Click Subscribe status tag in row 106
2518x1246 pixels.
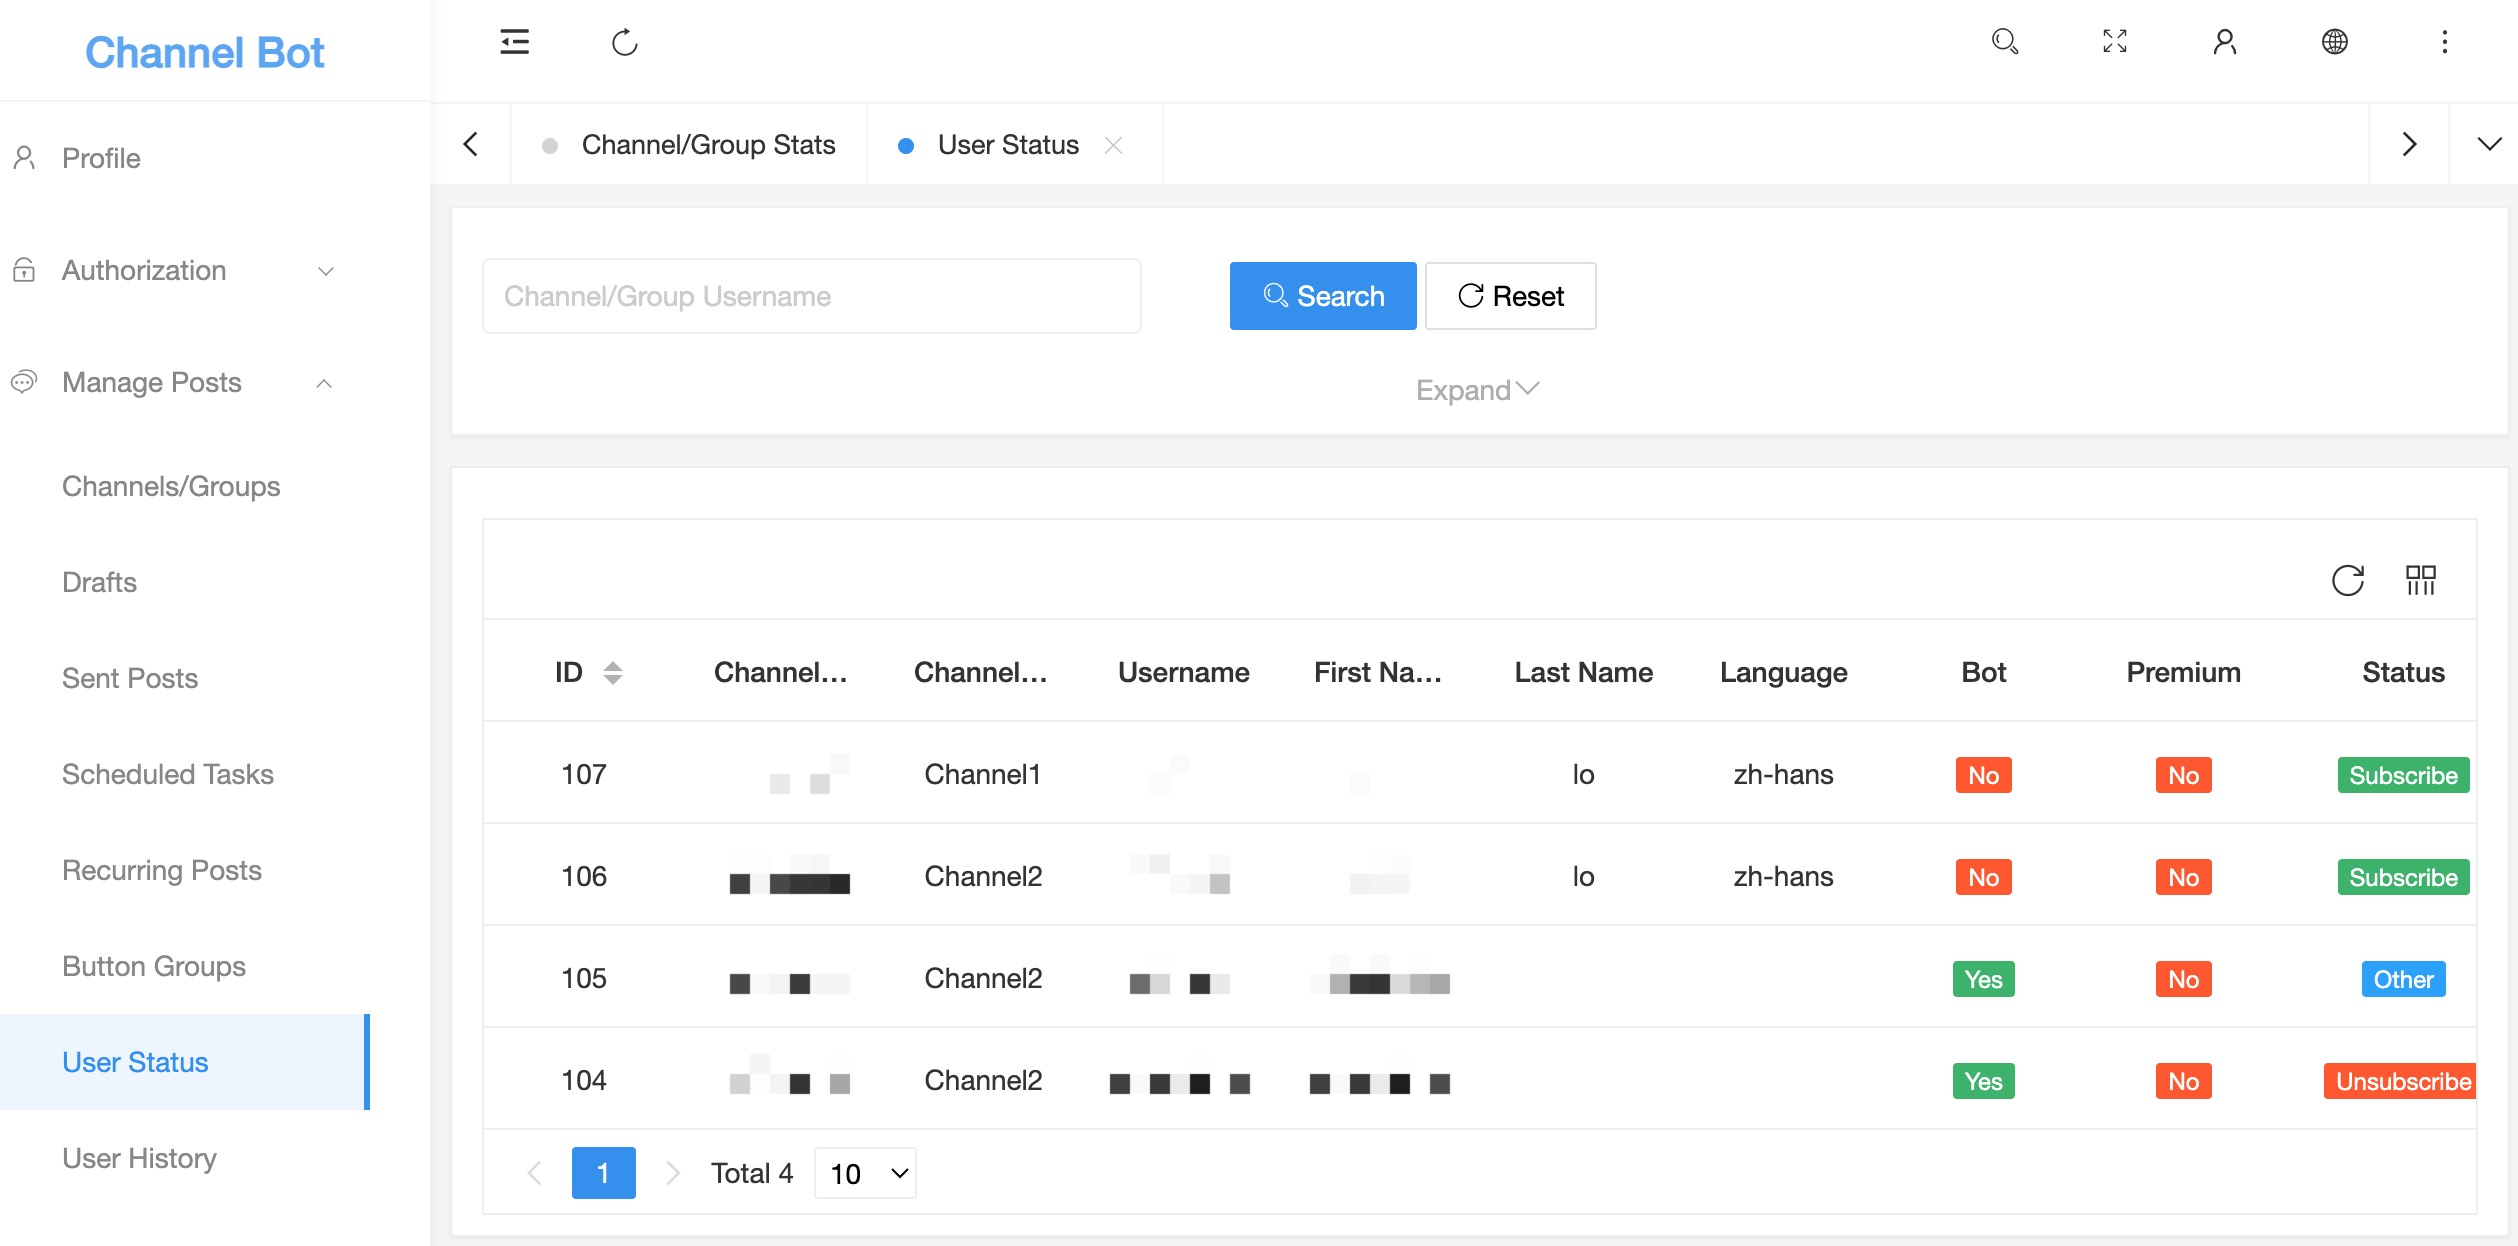coord(2403,877)
